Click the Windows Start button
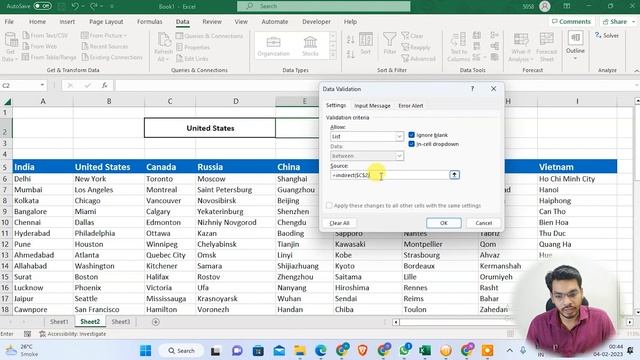 tap(145, 351)
